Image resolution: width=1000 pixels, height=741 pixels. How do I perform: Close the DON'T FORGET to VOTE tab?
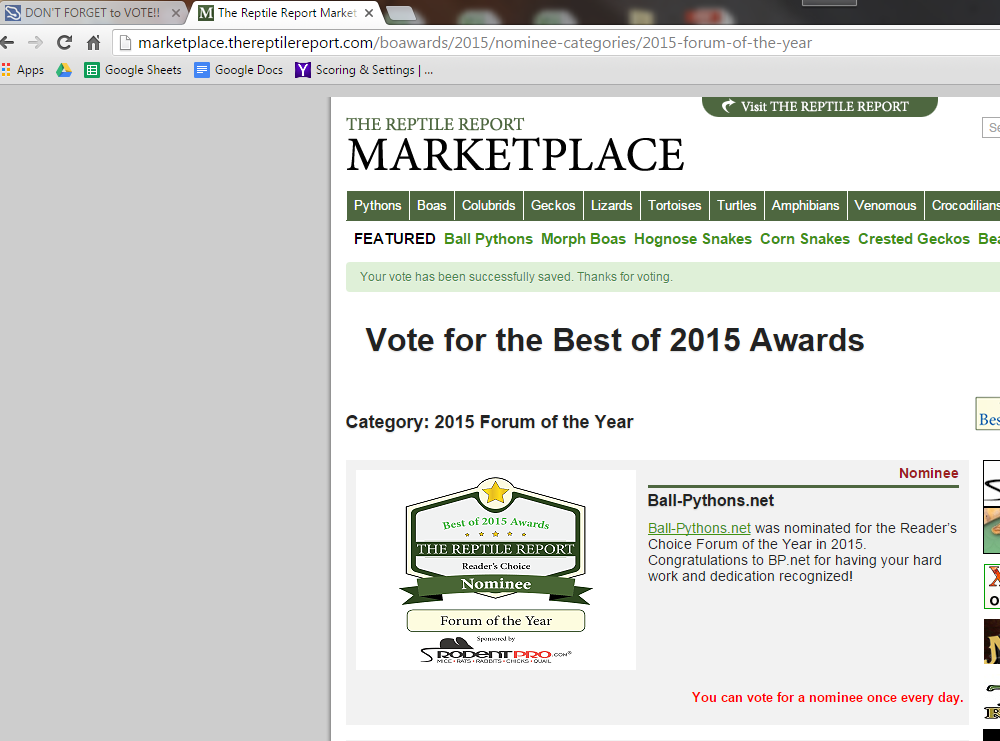click(x=176, y=13)
